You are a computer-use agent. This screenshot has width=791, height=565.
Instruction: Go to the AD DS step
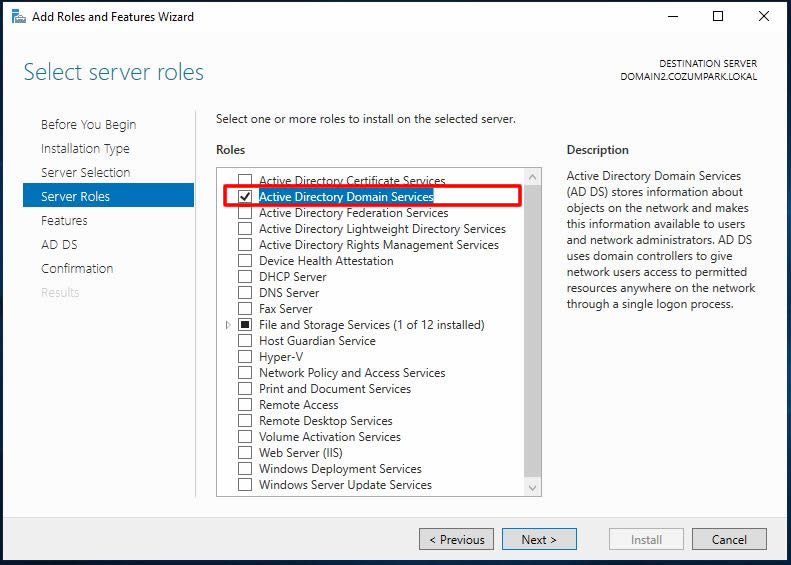pyautogui.click(x=59, y=245)
